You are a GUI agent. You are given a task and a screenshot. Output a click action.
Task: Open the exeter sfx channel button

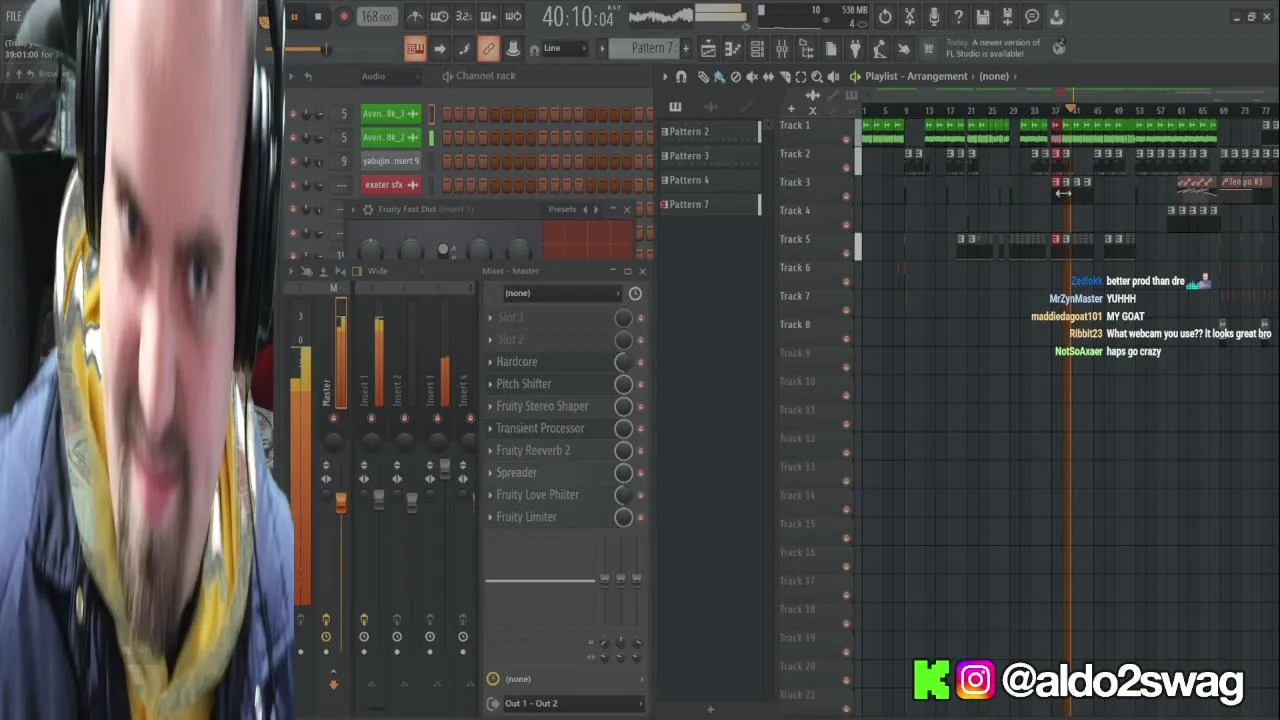391,185
